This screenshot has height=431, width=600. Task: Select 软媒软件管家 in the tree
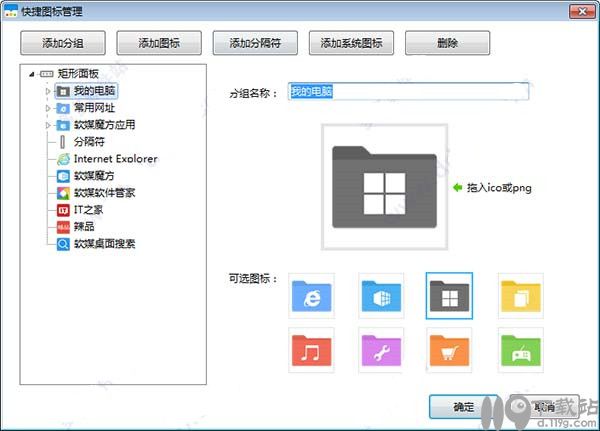coord(104,193)
